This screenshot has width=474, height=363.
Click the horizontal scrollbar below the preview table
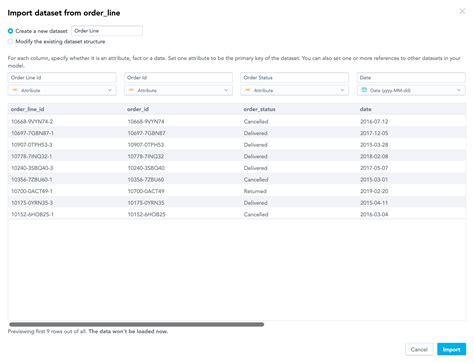tap(137, 324)
